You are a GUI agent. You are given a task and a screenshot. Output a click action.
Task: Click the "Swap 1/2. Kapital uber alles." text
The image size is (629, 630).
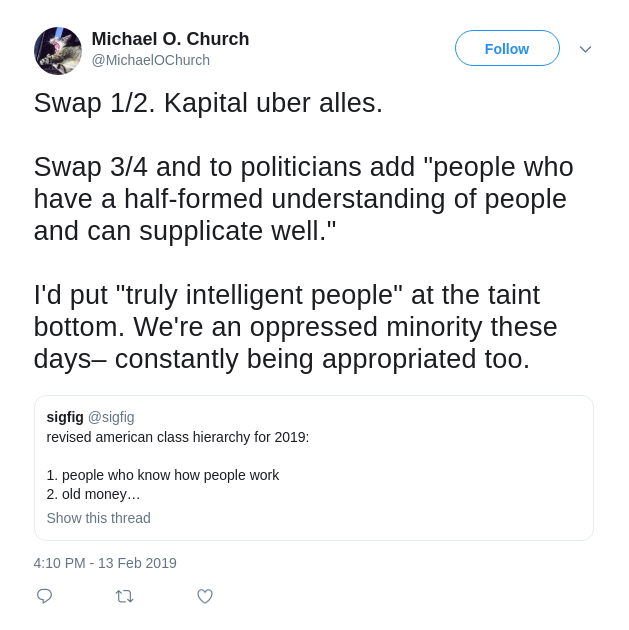click(x=208, y=103)
